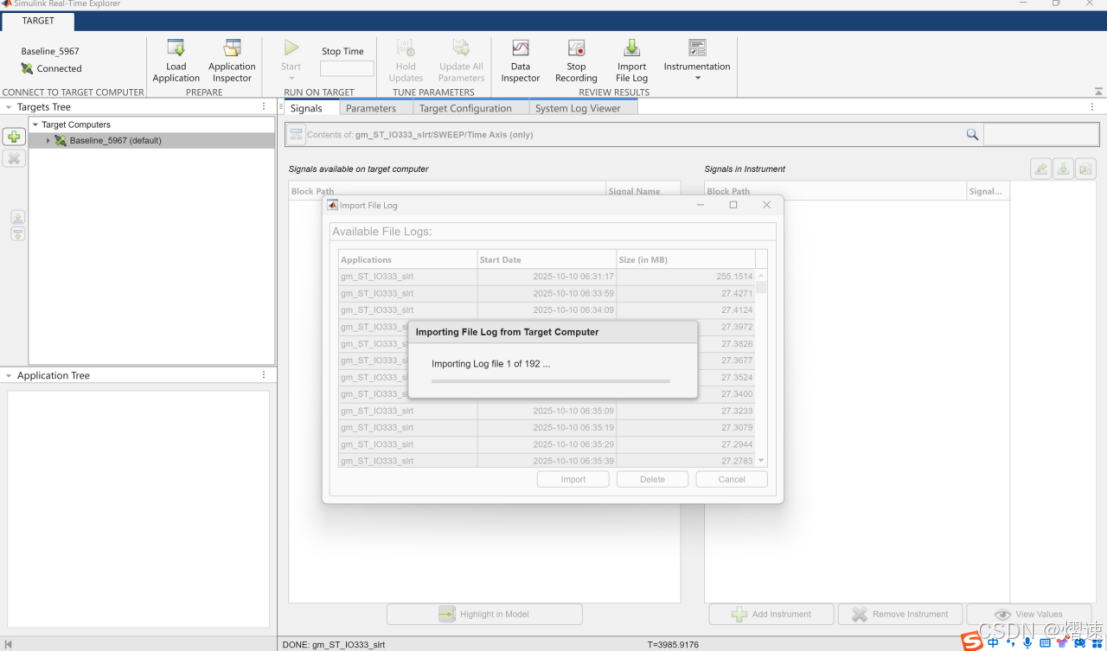Select the log row dated 2025-10-10 06:35:39

pyautogui.click(x=547, y=461)
